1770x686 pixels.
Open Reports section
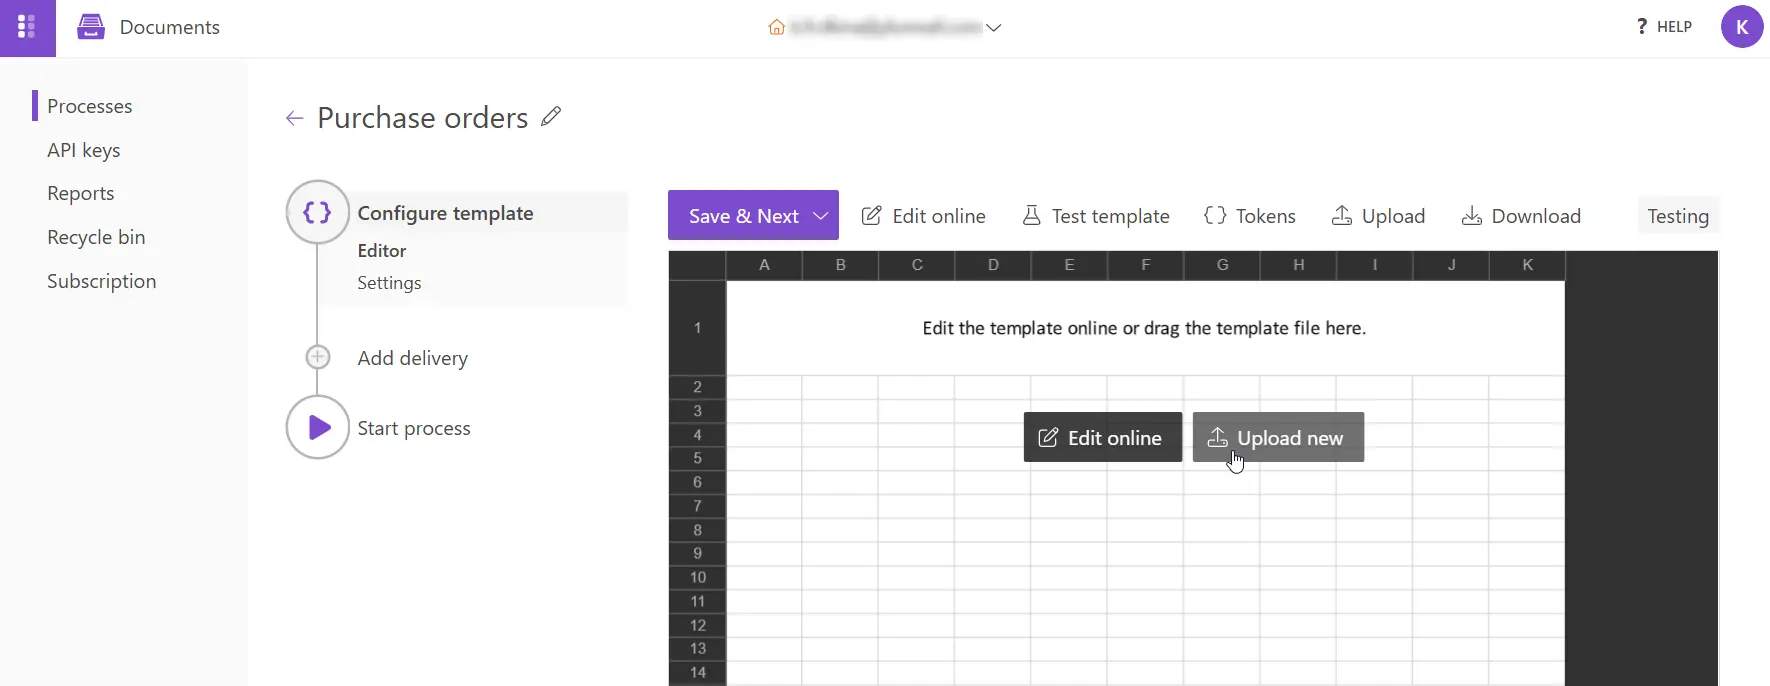point(81,193)
